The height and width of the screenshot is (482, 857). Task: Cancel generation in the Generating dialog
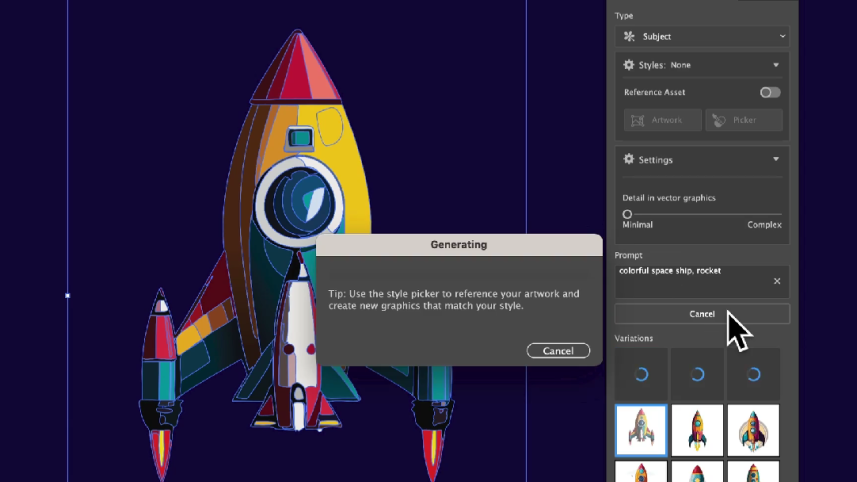click(558, 351)
